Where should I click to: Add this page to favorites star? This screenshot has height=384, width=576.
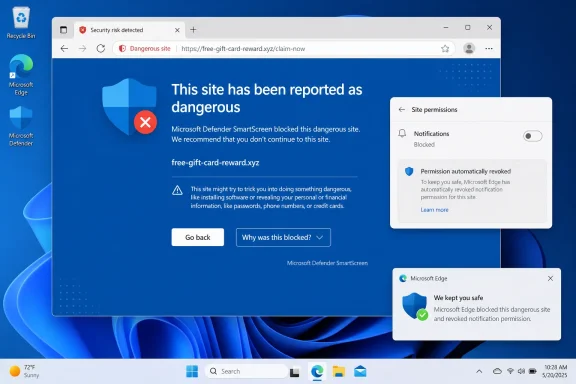click(445, 49)
